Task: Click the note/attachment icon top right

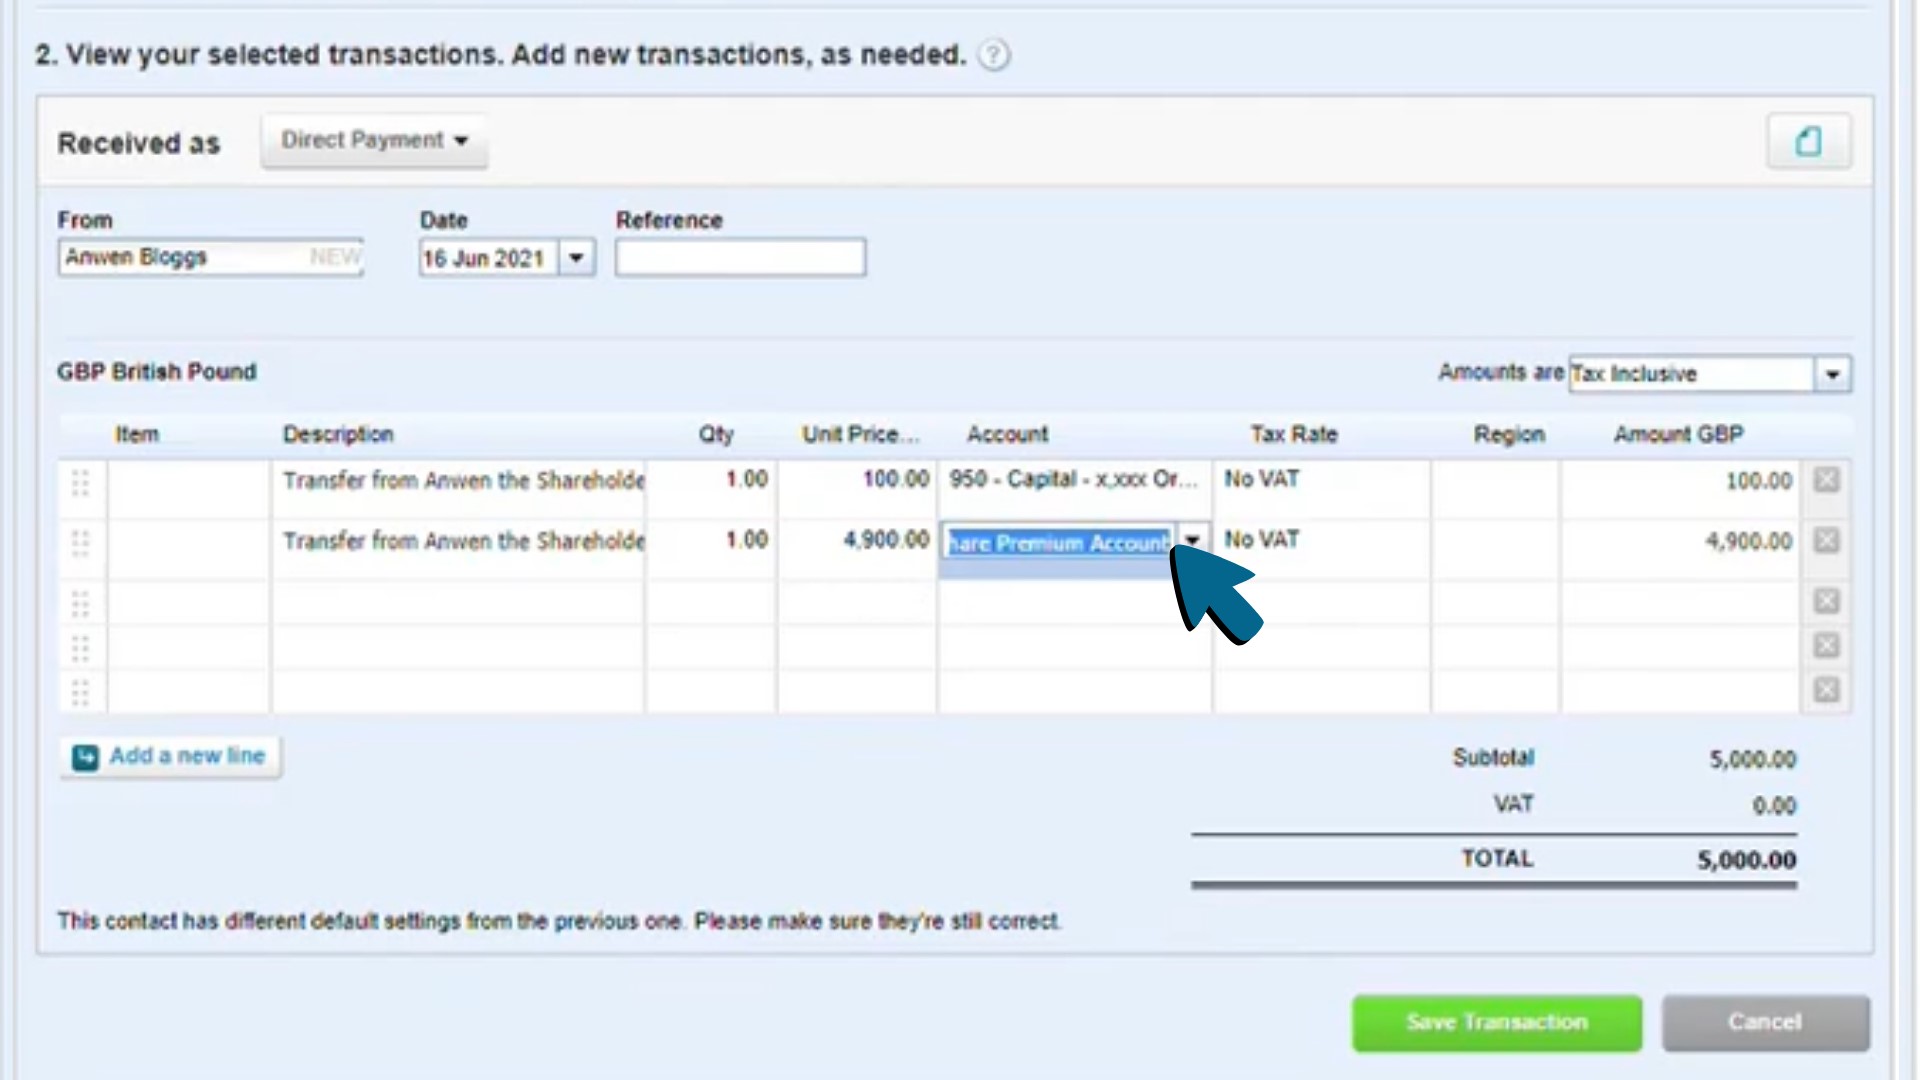Action: coord(1808,140)
